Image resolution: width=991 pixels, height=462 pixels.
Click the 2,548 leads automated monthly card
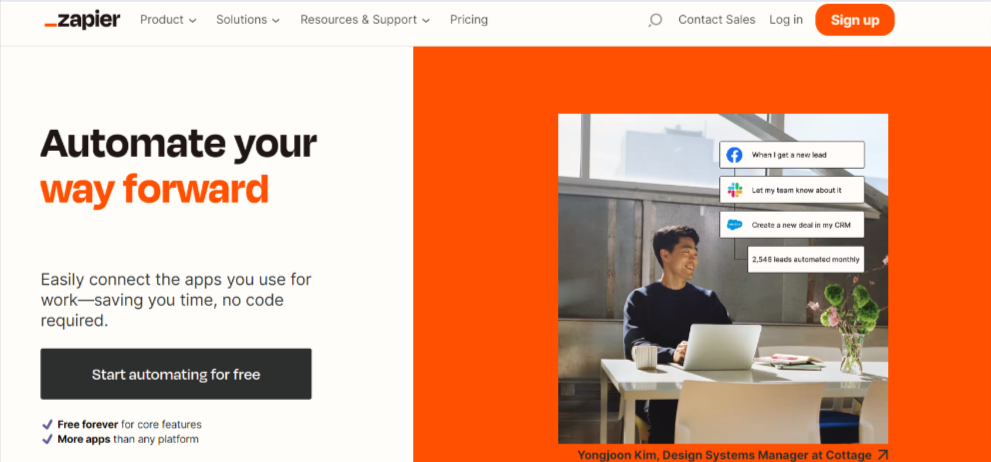pos(806,259)
